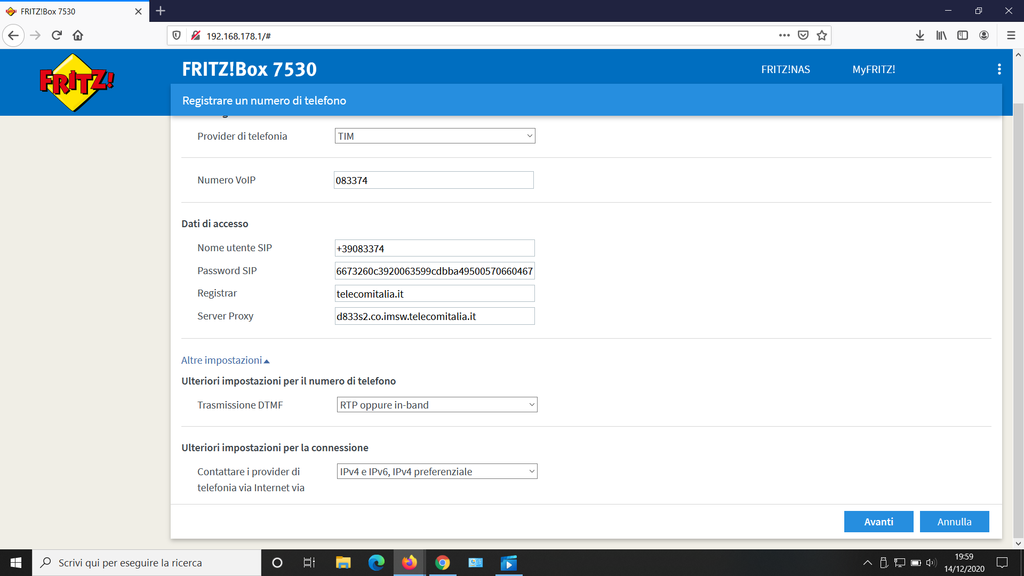Viewport: 1024px width, 576px height.
Task: Save page to Pocket
Action: coord(803,35)
